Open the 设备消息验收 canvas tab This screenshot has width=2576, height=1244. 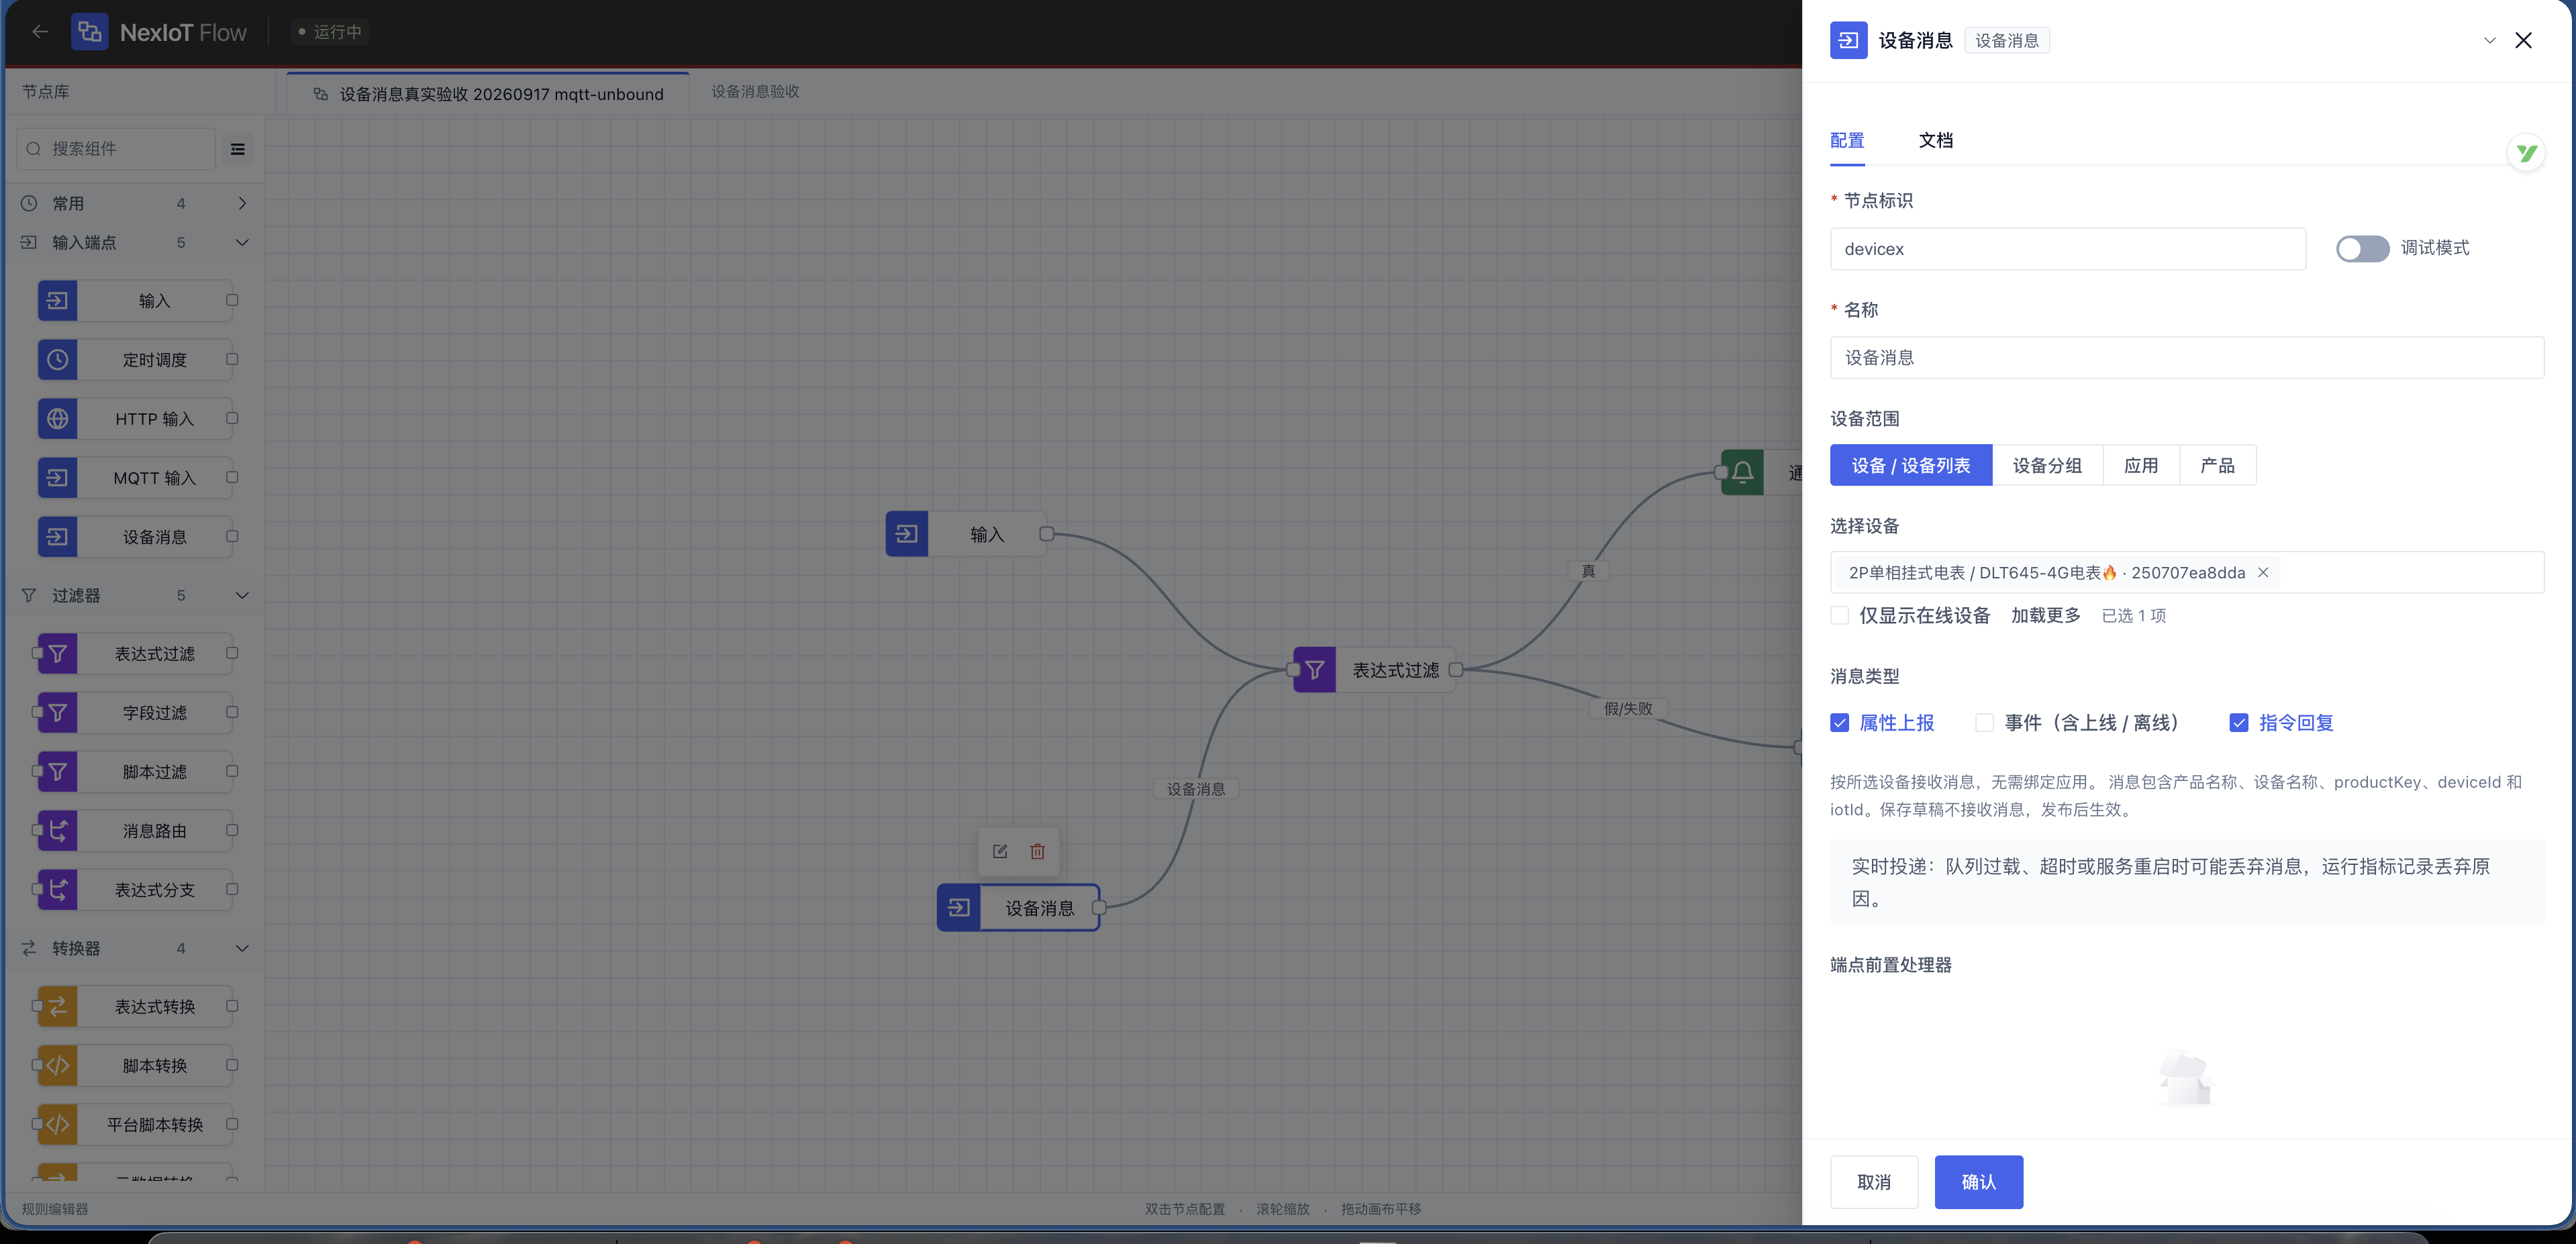tap(755, 91)
